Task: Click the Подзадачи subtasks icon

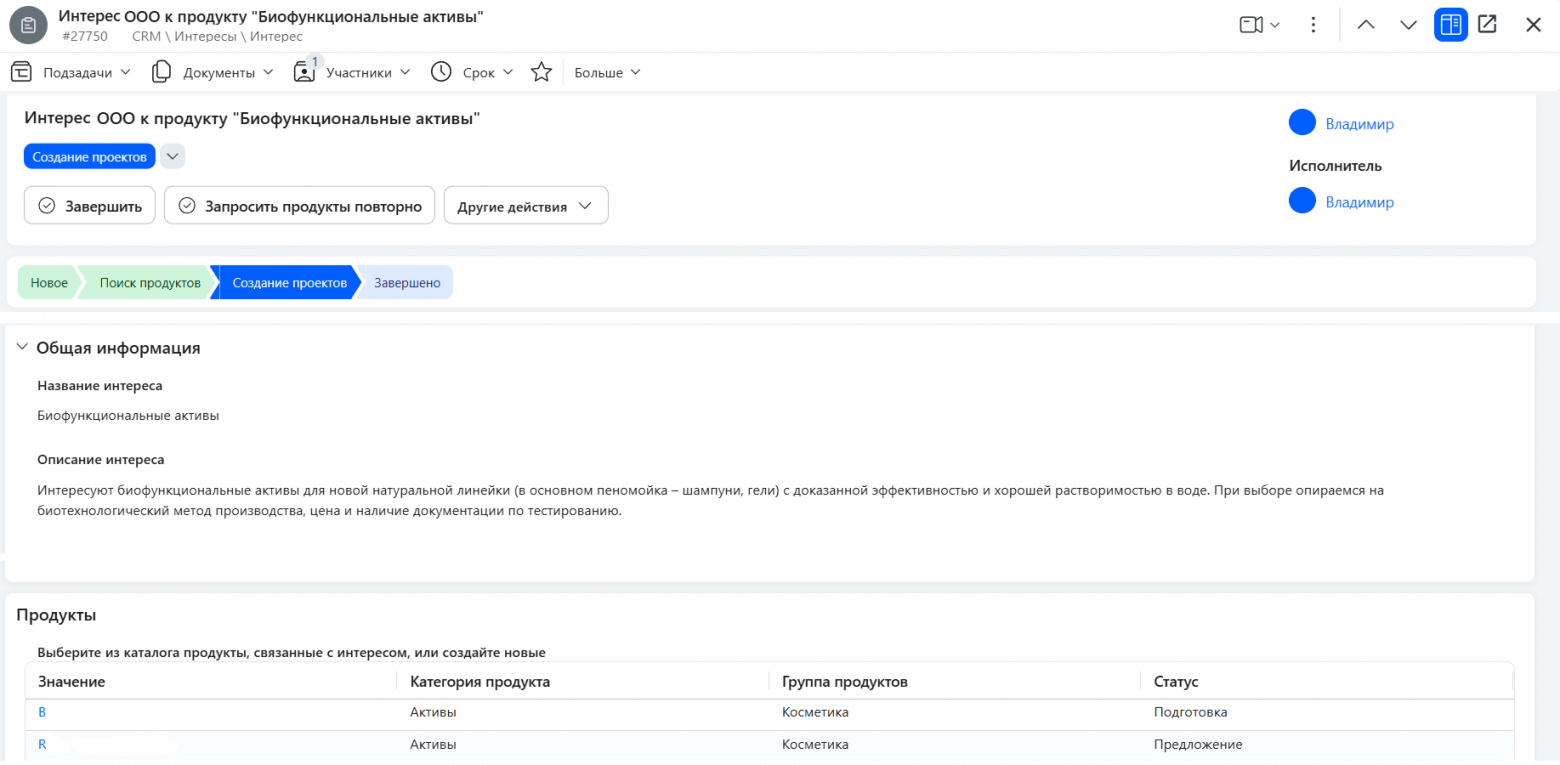Action: 20,71
